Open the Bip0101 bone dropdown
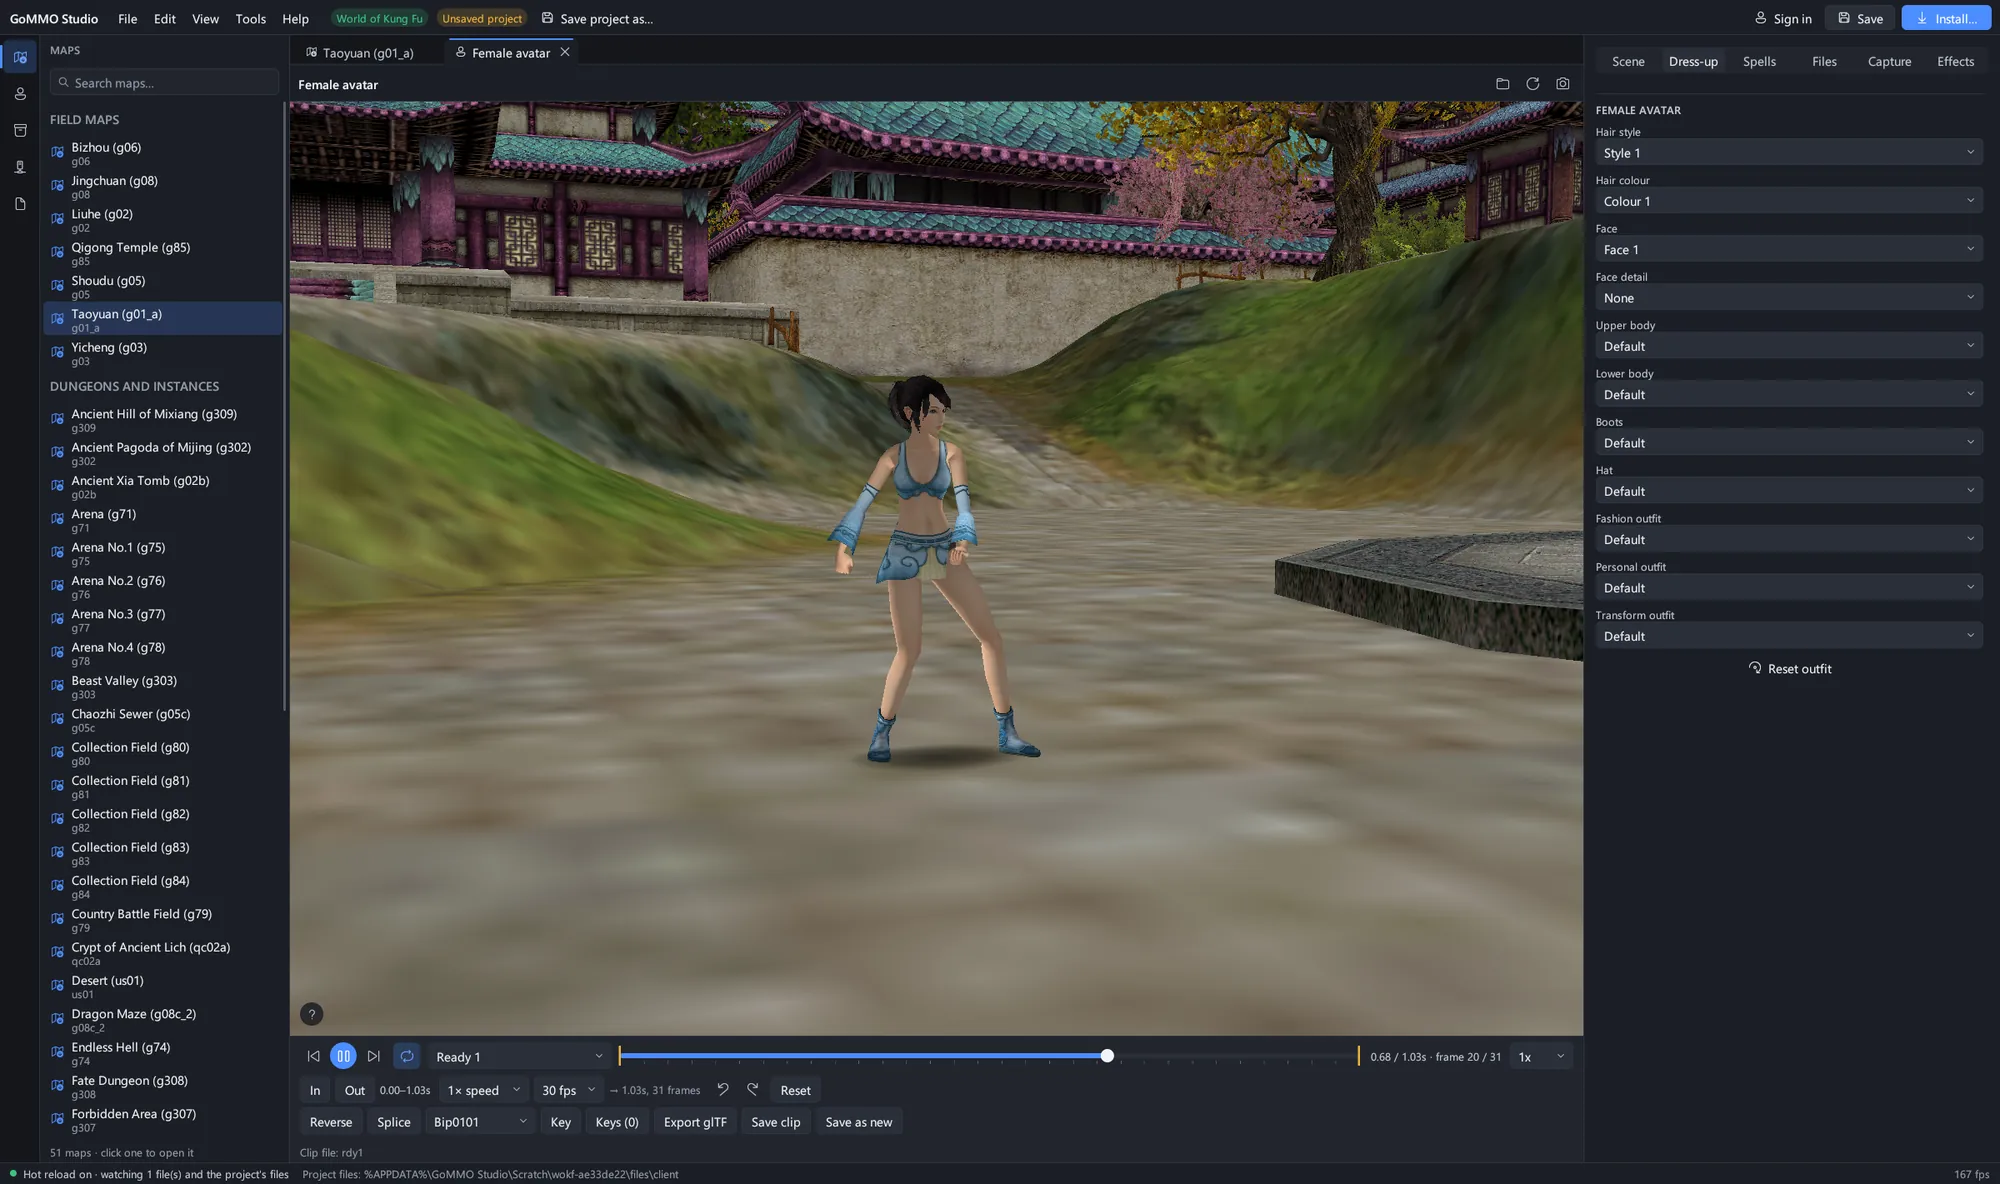This screenshot has height=1184, width=2000. click(480, 1122)
